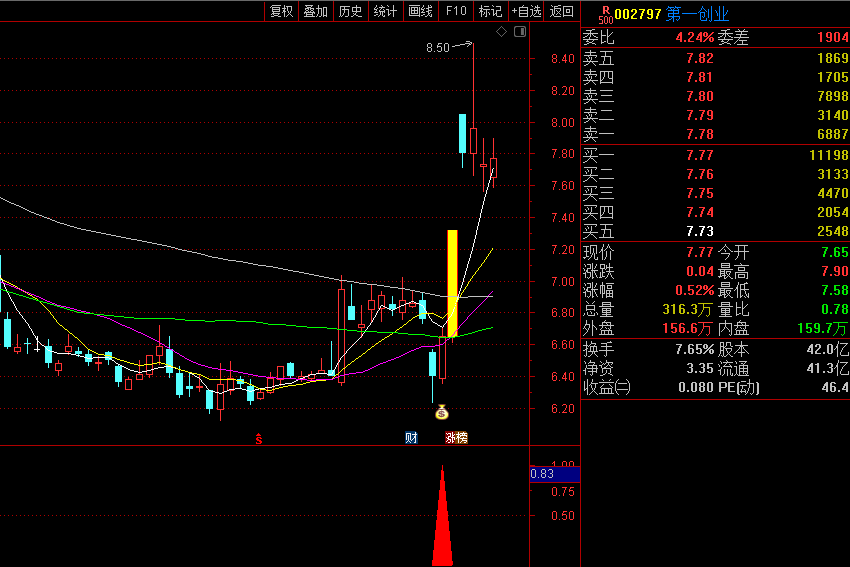850x567 pixels.
Task: Select the 画线 draw line tool
Action: click(x=420, y=11)
